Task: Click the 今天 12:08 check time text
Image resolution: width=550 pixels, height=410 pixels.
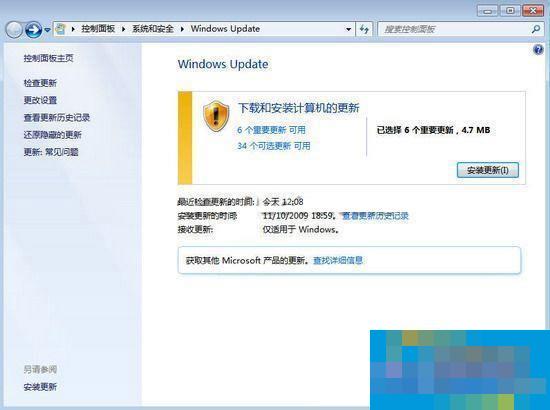Action: point(283,202)
